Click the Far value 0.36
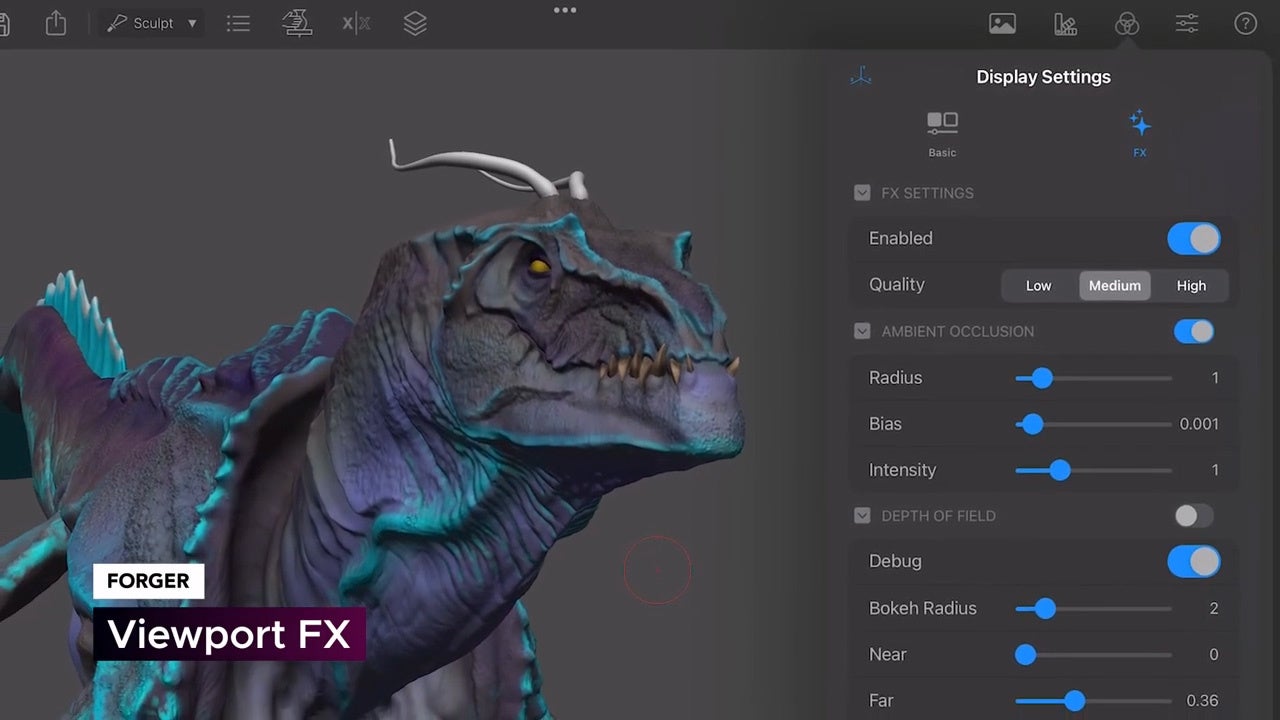This screenshot has height=720, width=1280. tap(1202, 701)
